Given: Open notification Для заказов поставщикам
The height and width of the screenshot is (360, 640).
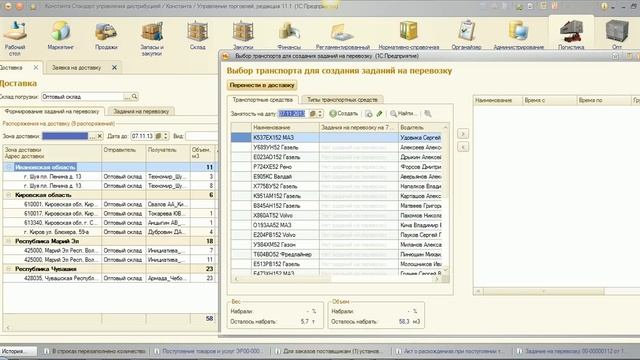Looking at the screenshot, I should pos(329,351).
